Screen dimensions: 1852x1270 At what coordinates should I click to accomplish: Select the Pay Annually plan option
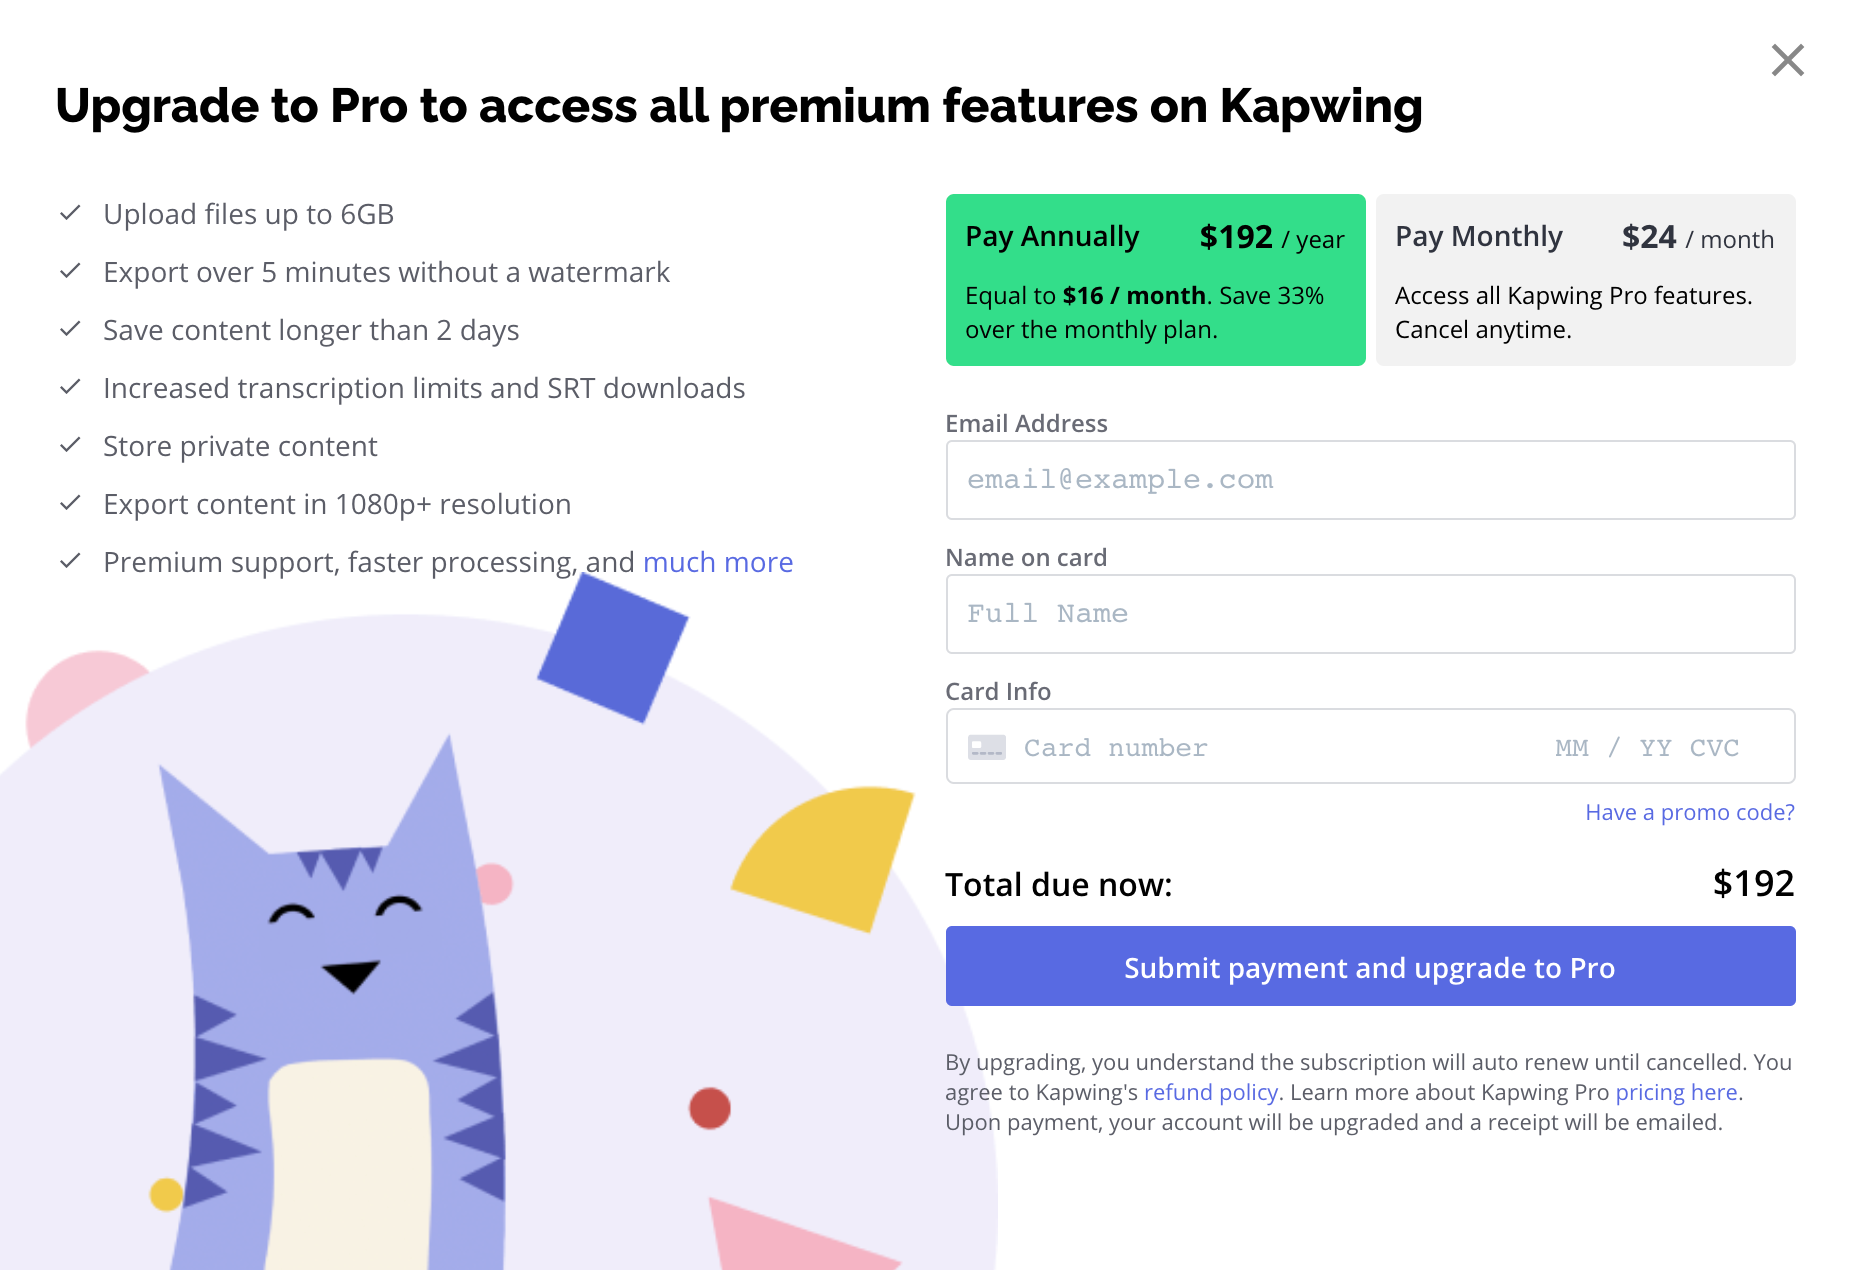pos(1155,280)
